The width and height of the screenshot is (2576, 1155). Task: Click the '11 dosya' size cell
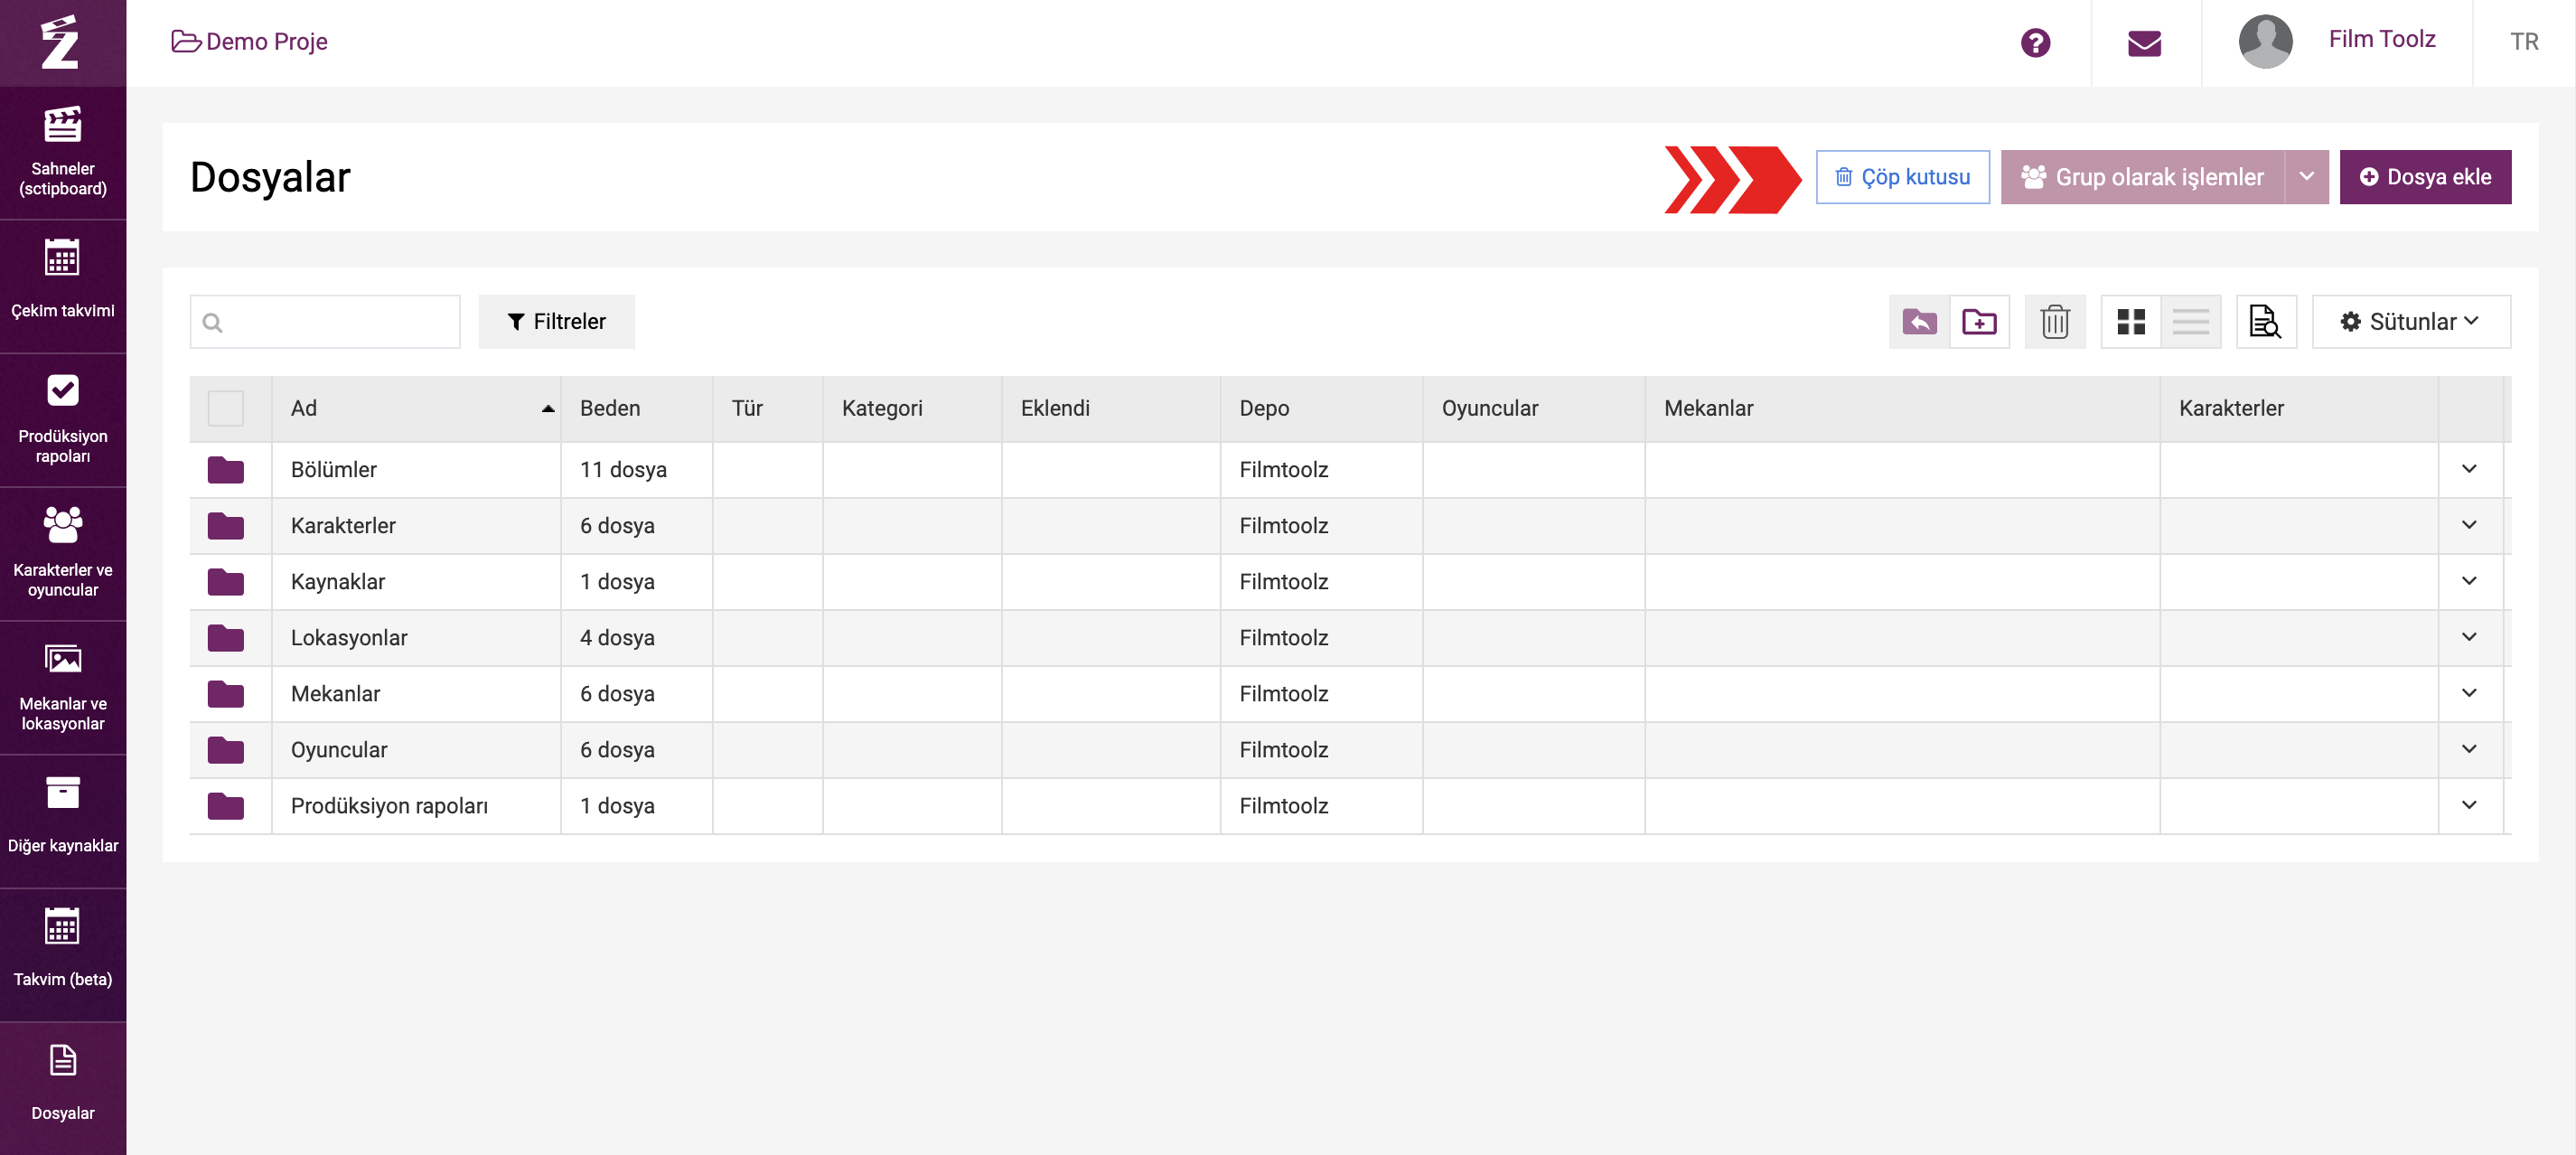(x=636, y=470)
